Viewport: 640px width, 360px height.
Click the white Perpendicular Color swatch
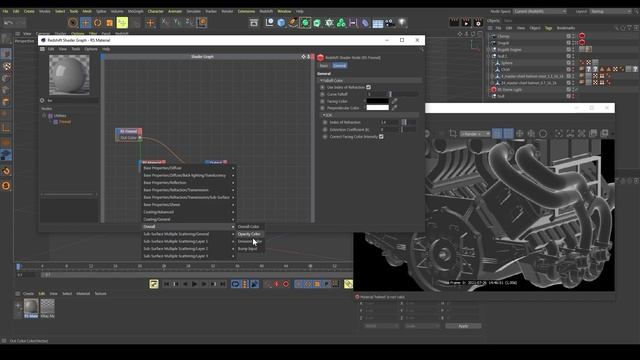tap(378, 108)
